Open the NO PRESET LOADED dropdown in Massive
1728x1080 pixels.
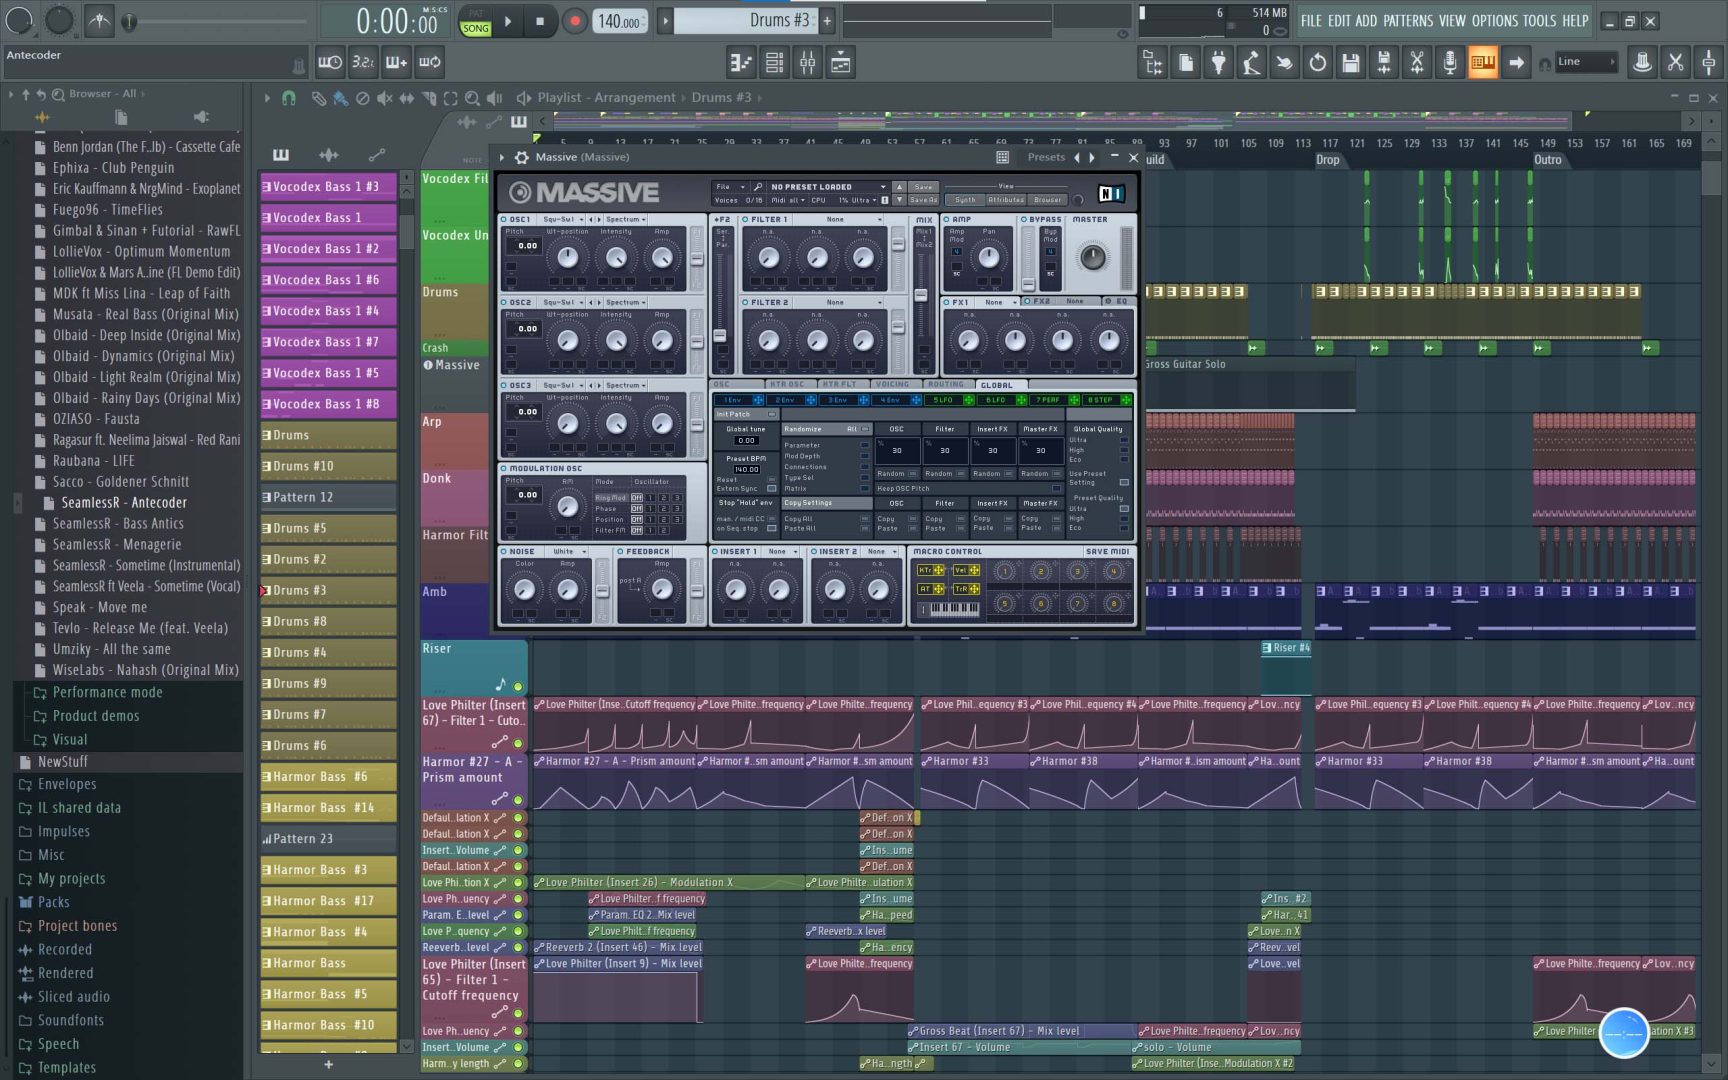[x=827, y=187]
